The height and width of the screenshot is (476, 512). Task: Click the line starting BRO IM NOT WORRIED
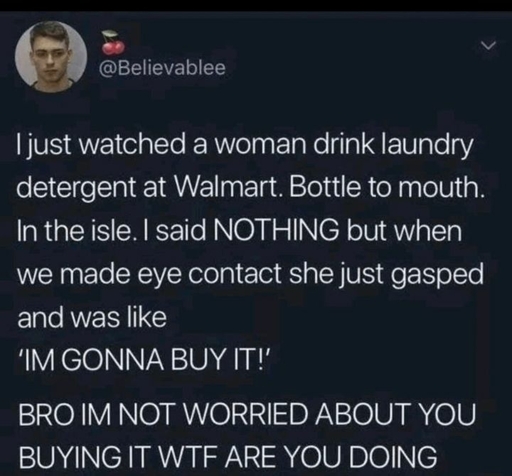(x=247, y=414)
